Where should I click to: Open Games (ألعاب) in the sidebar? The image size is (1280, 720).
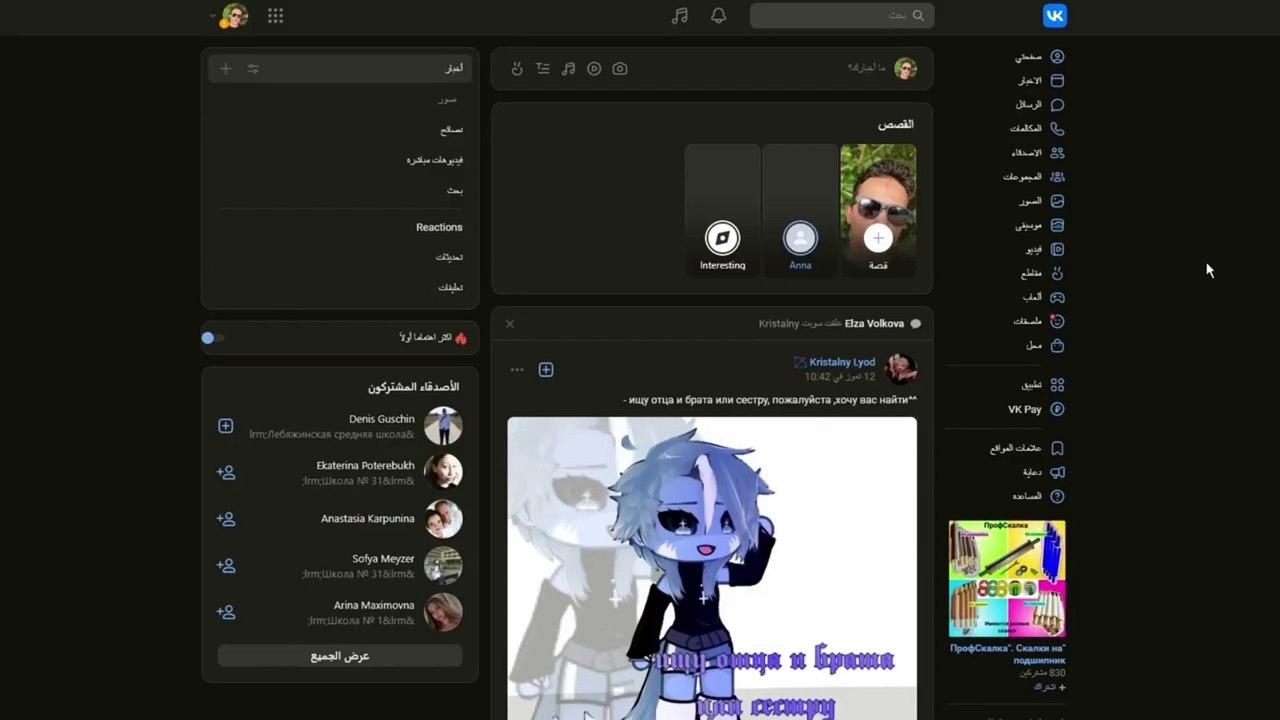[1042, 297]
